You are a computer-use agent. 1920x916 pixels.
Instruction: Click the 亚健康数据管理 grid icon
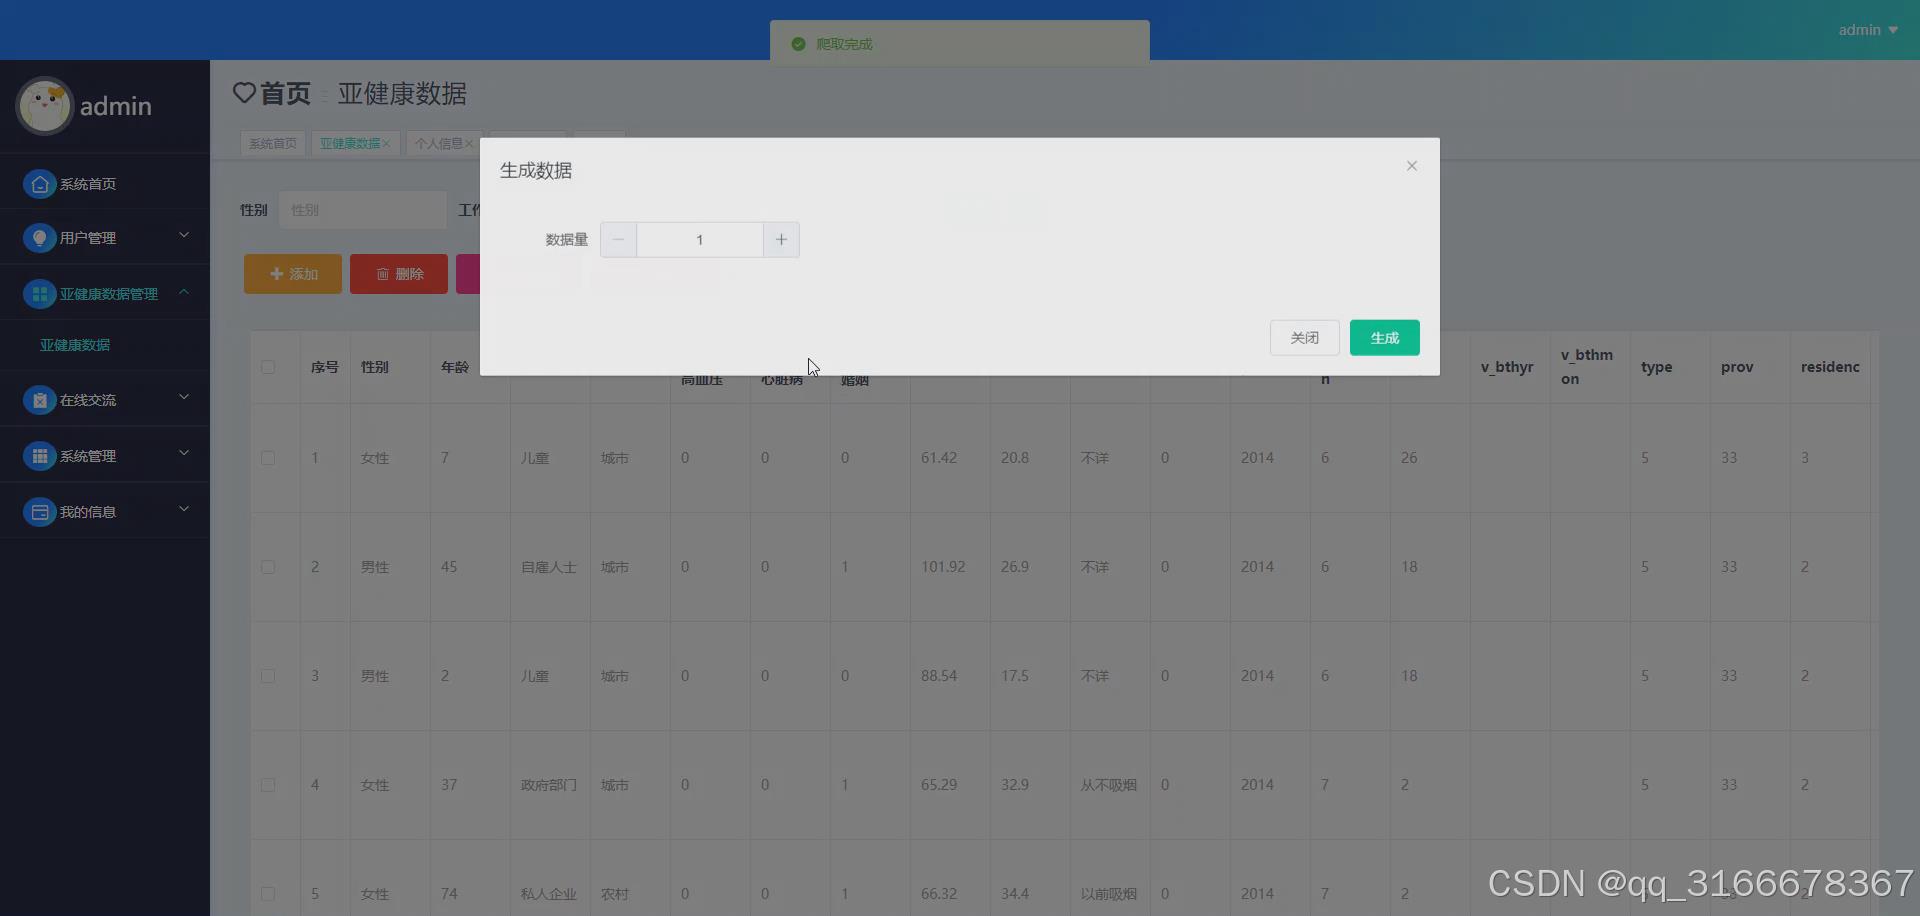pos(39,293)
